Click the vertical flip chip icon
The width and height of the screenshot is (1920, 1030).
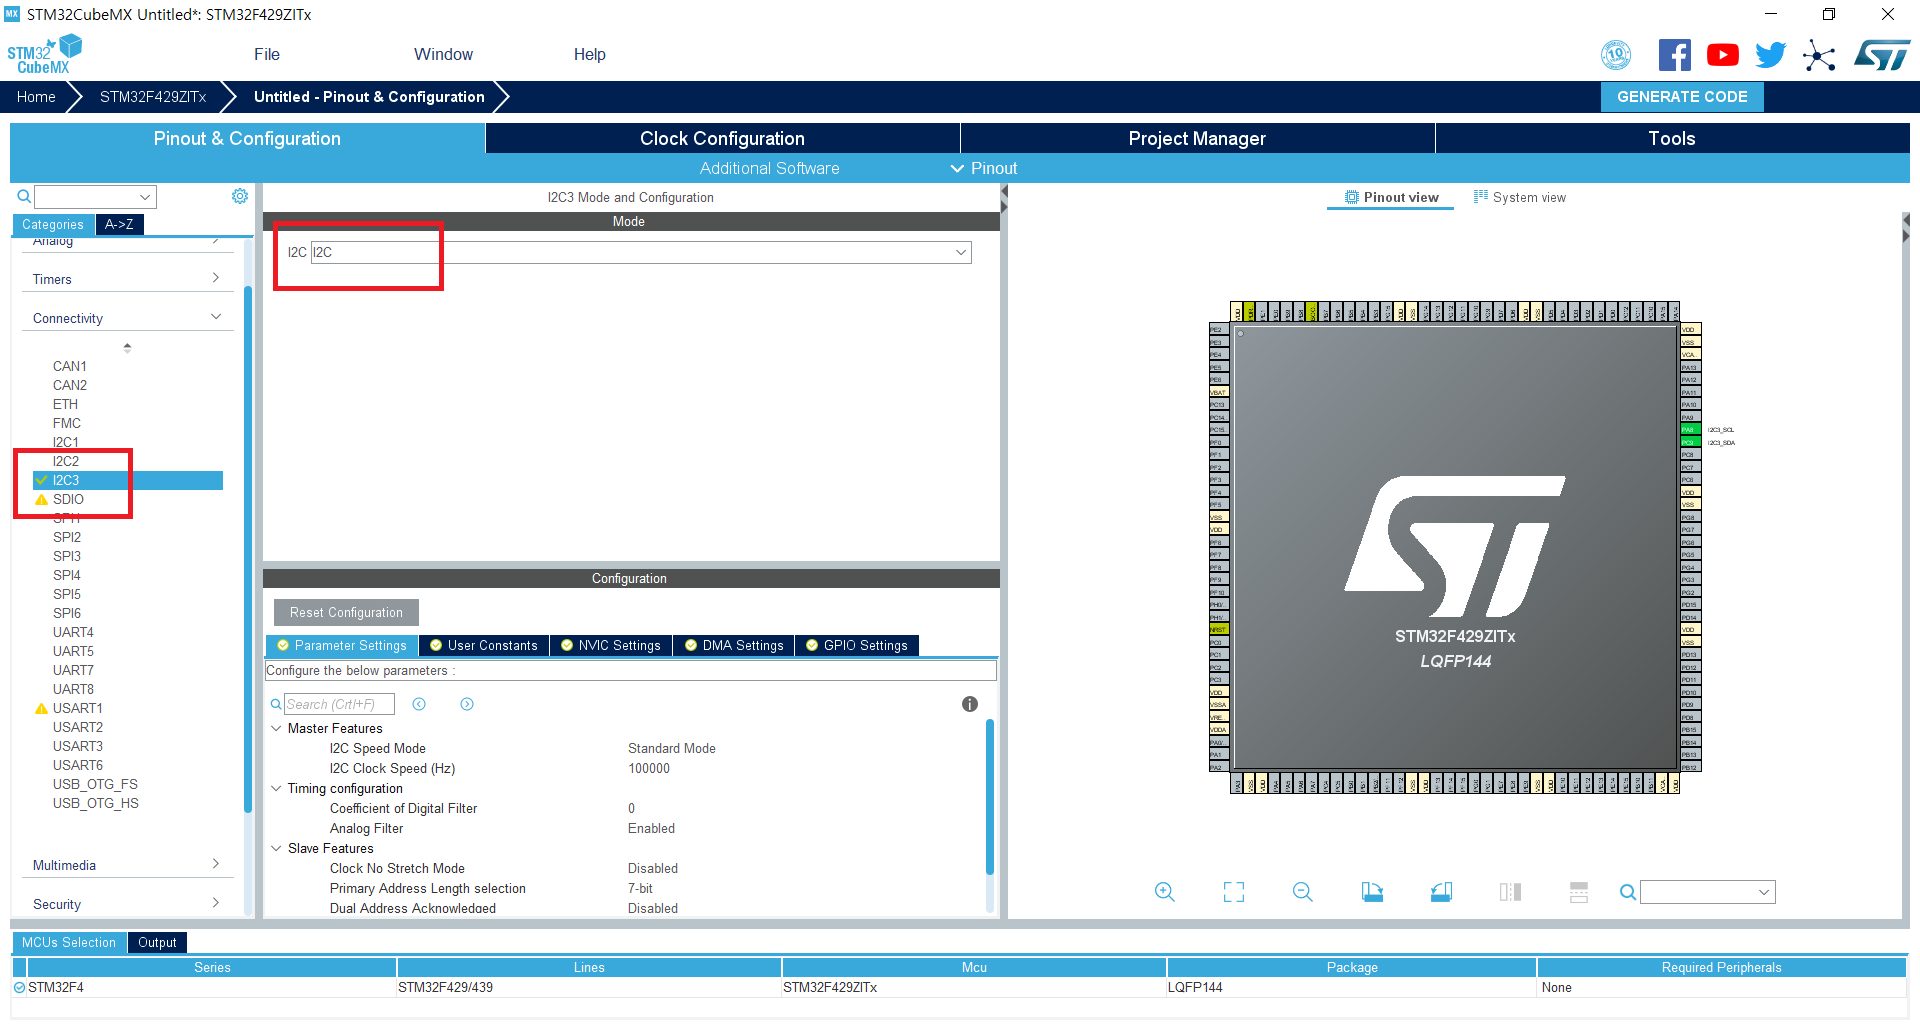(1510, 892)
